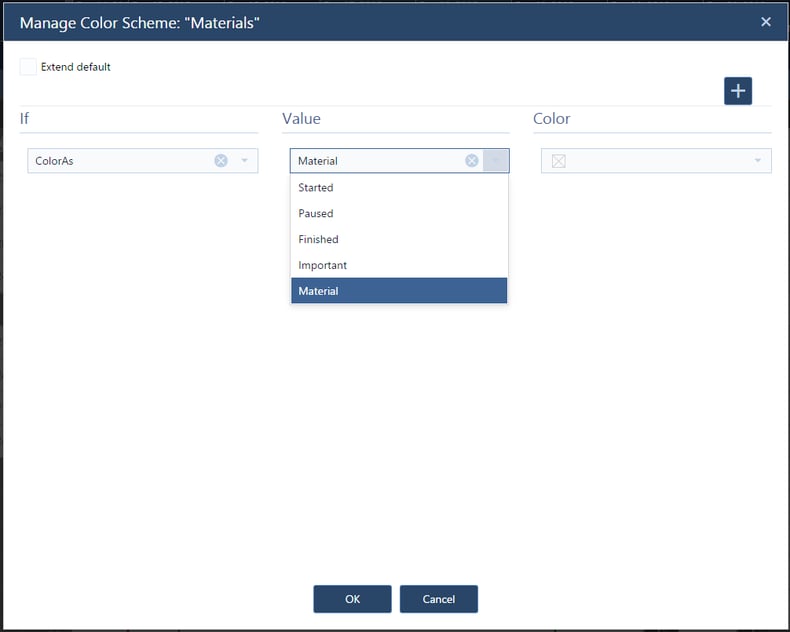This screenshot has width=790, height=632.
Task: Clear the ColorAs field selection
Action: [x=221, y=161]
